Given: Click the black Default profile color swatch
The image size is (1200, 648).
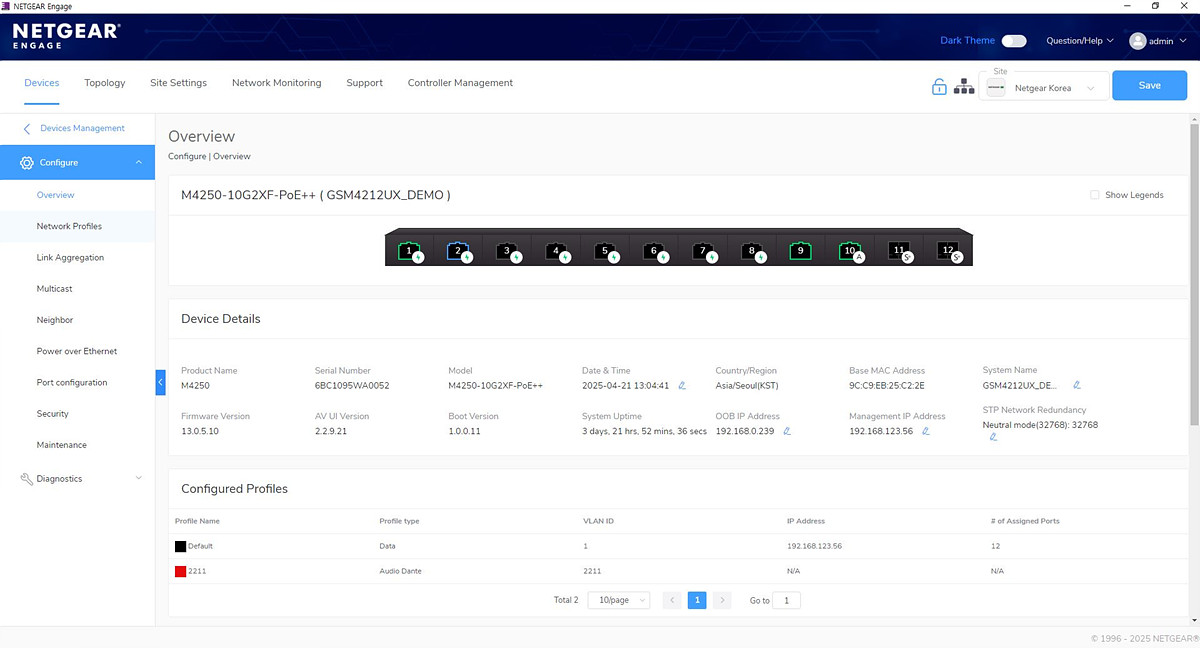Looking at the screenshot, I should (180, 546).
